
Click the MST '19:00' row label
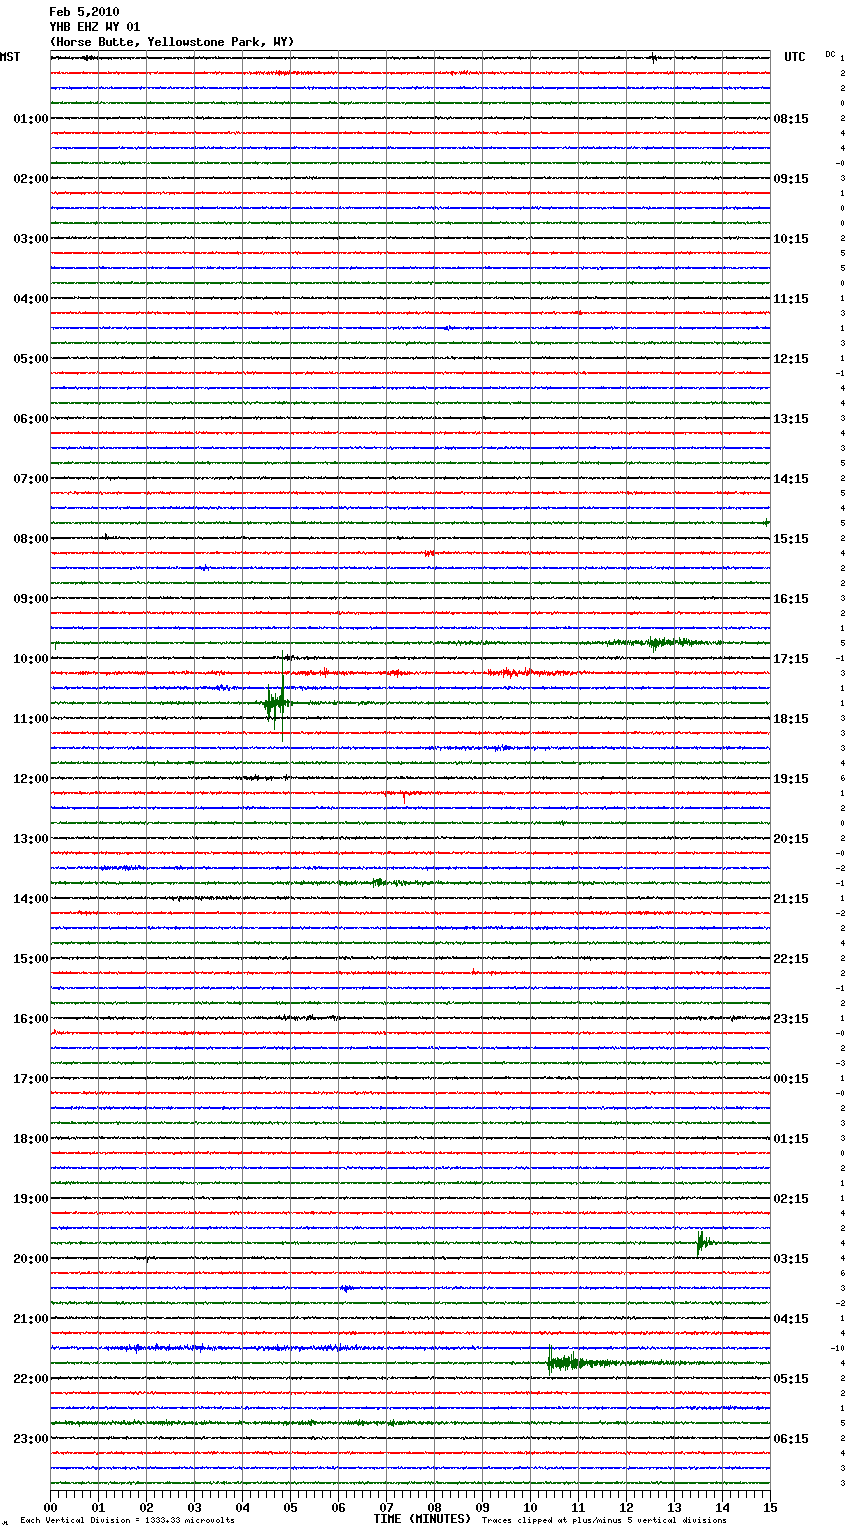(x=31, y=1199)
